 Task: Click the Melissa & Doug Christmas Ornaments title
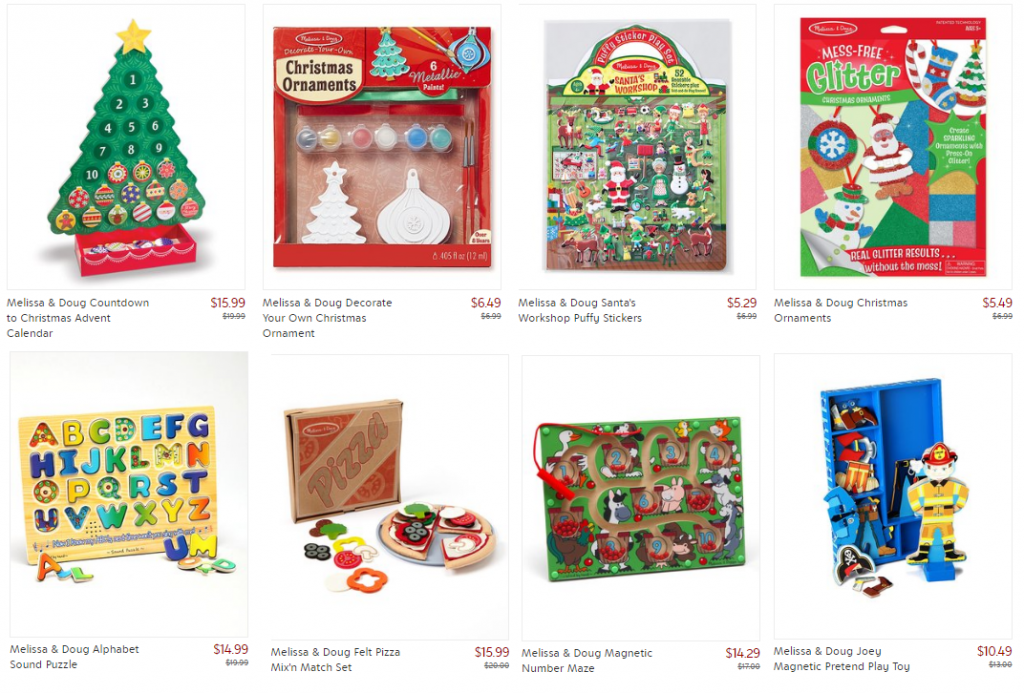(x=840, y=310)
